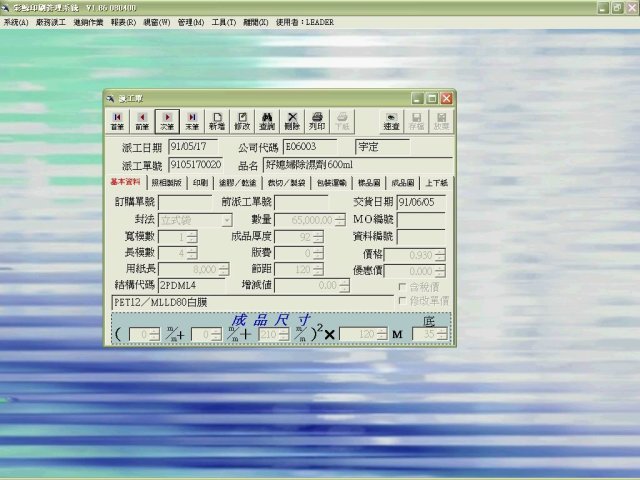Expand the 封法 dropdown
The image size is (640, 480).
coord(227,220)
